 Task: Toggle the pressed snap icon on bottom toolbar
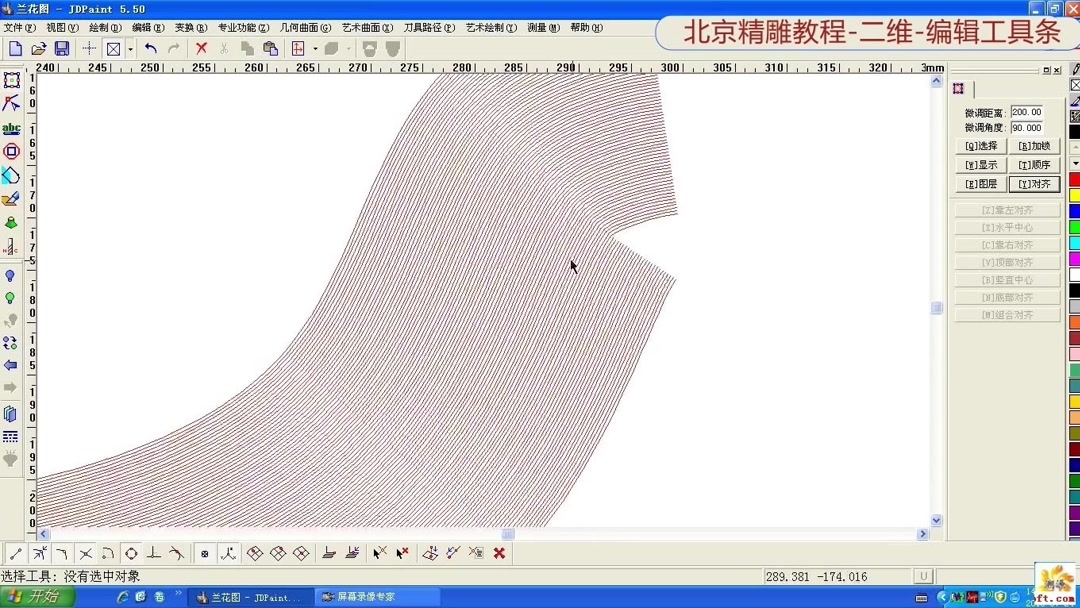coord(205,552)
